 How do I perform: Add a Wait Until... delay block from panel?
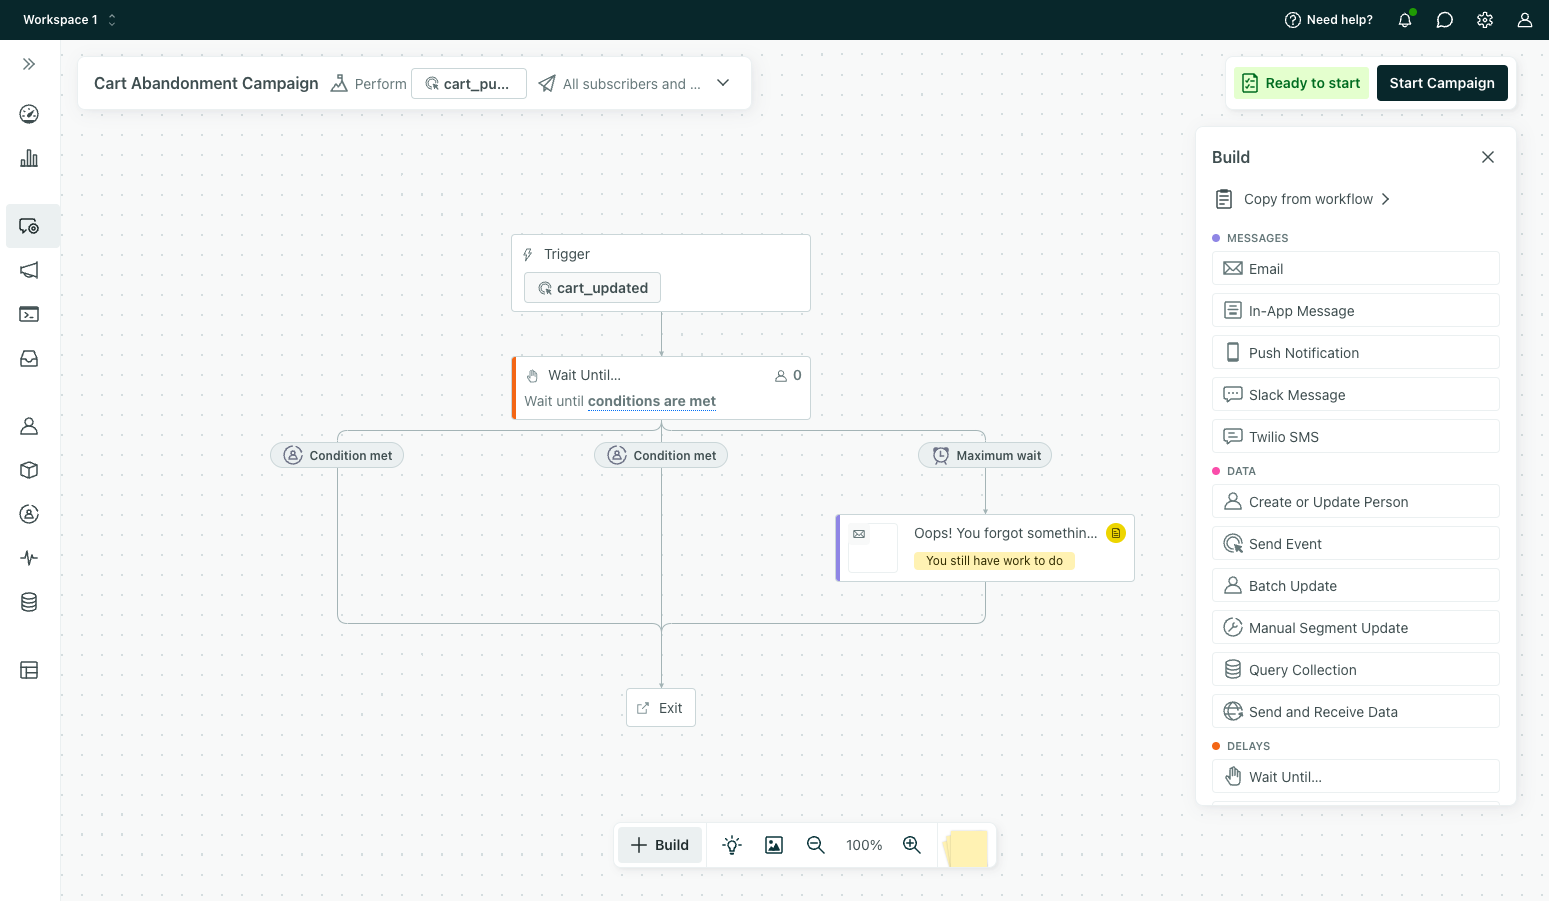coord(1356,776)
